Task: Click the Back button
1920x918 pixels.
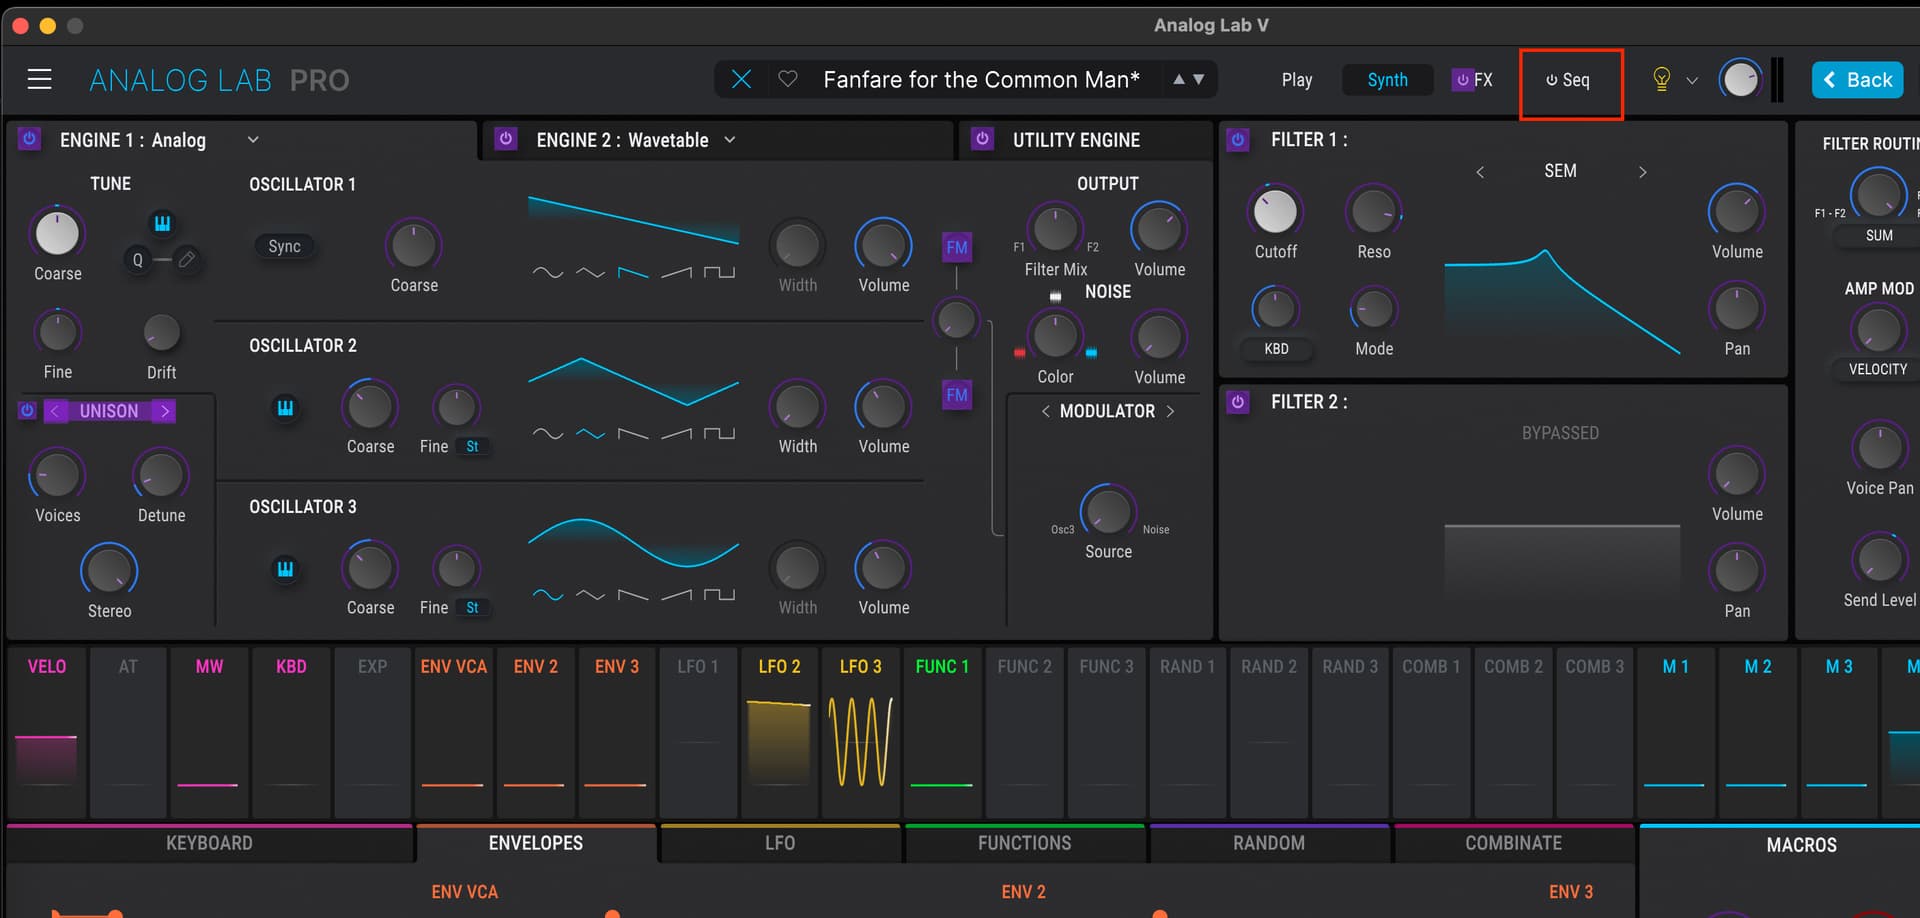Action: (1858, 80)
